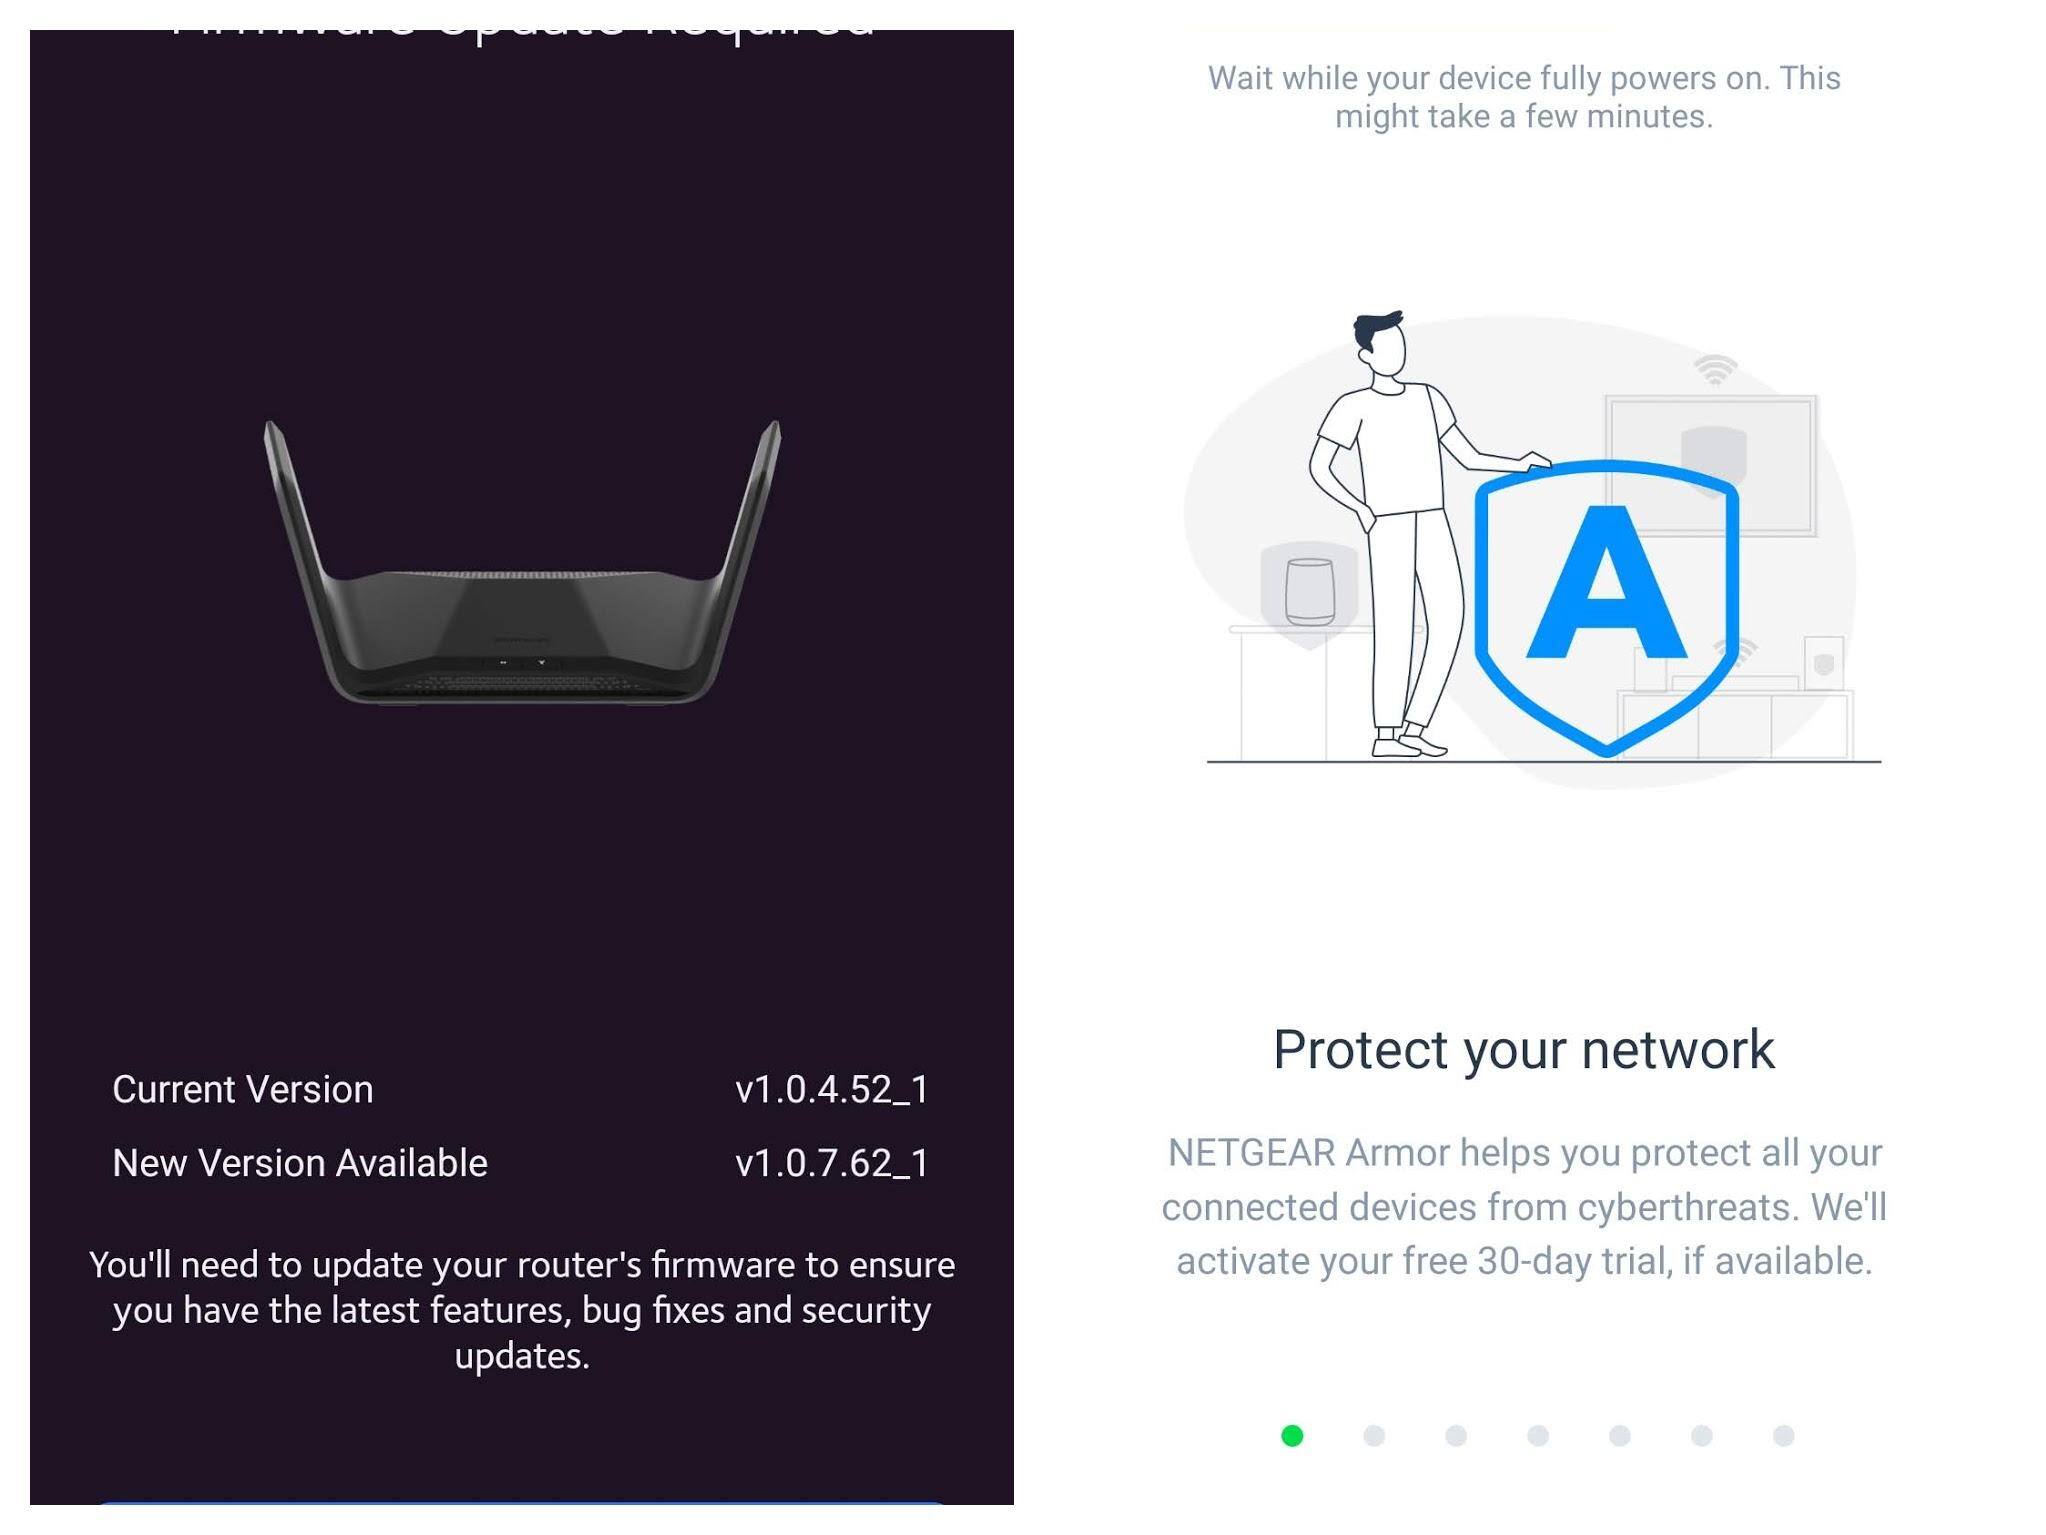Click the gray shield inside the framed picture
This screenshot has width=2046, height=1535.
click(1713, 455)
